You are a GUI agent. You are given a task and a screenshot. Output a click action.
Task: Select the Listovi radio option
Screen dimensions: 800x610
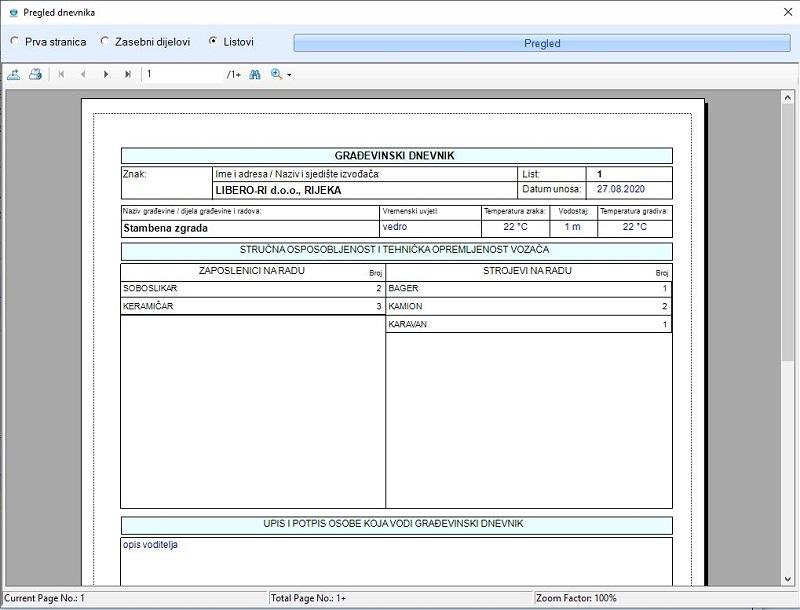213,42
